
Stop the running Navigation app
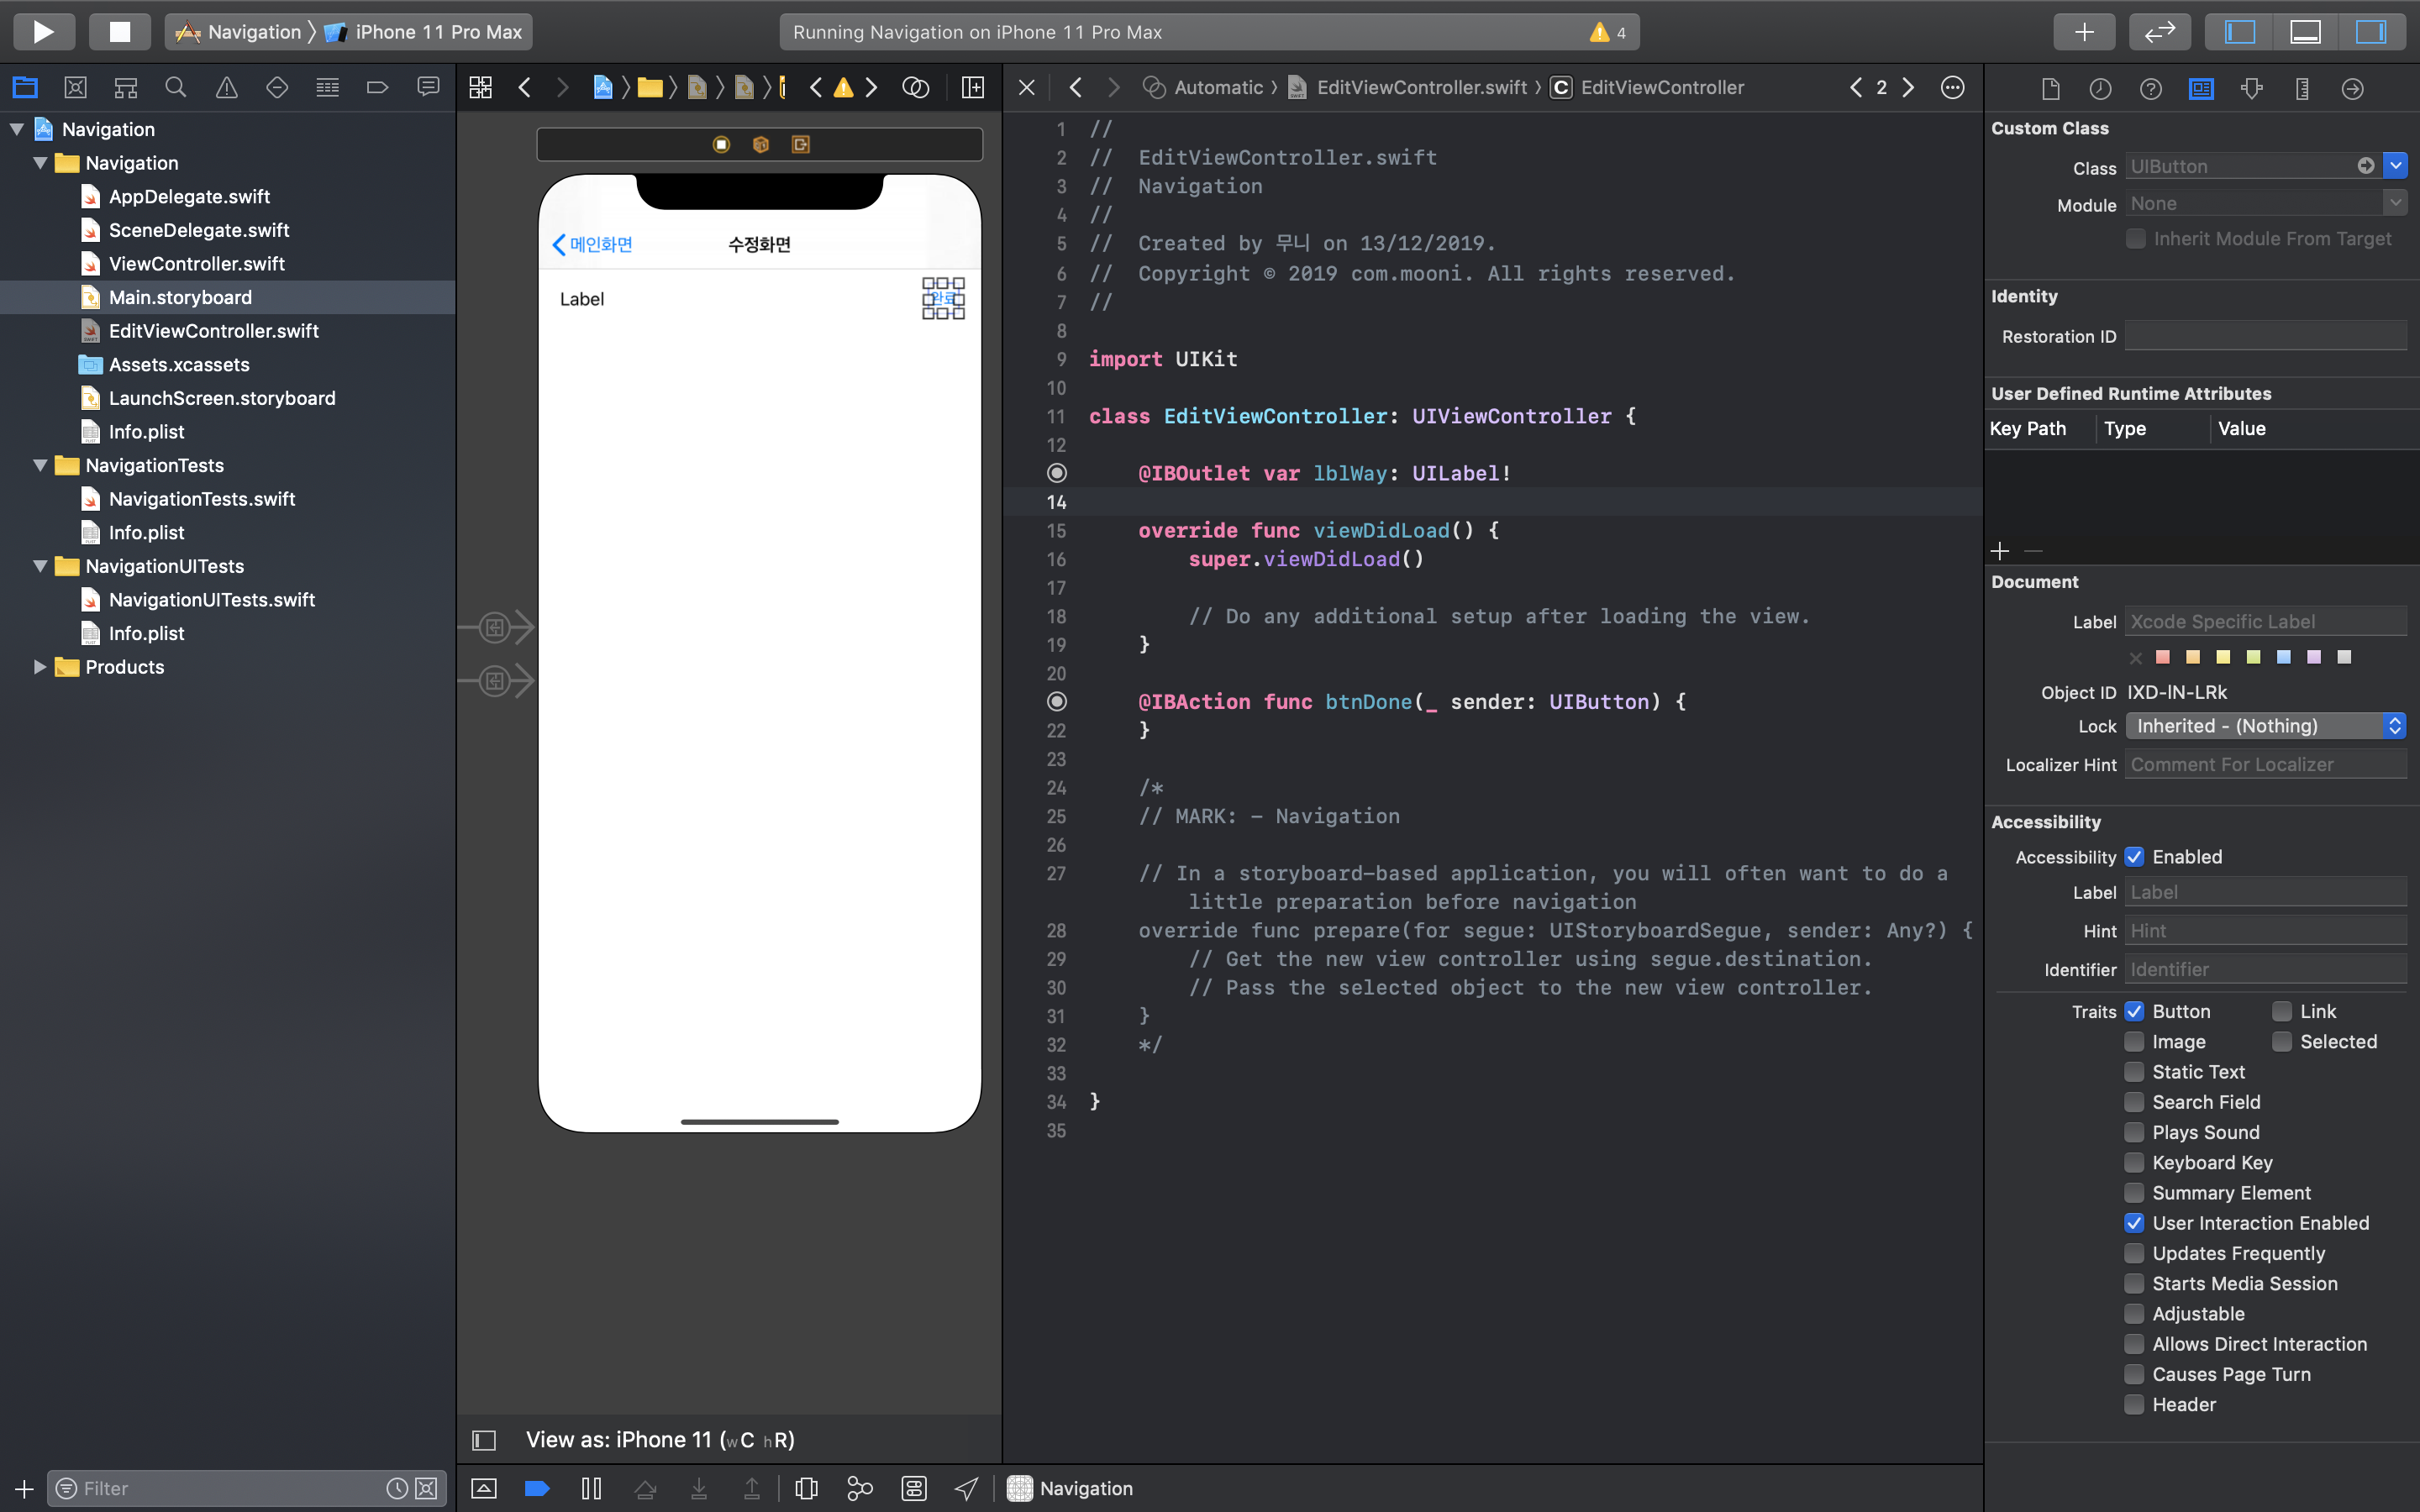click(x=119, y=31)
